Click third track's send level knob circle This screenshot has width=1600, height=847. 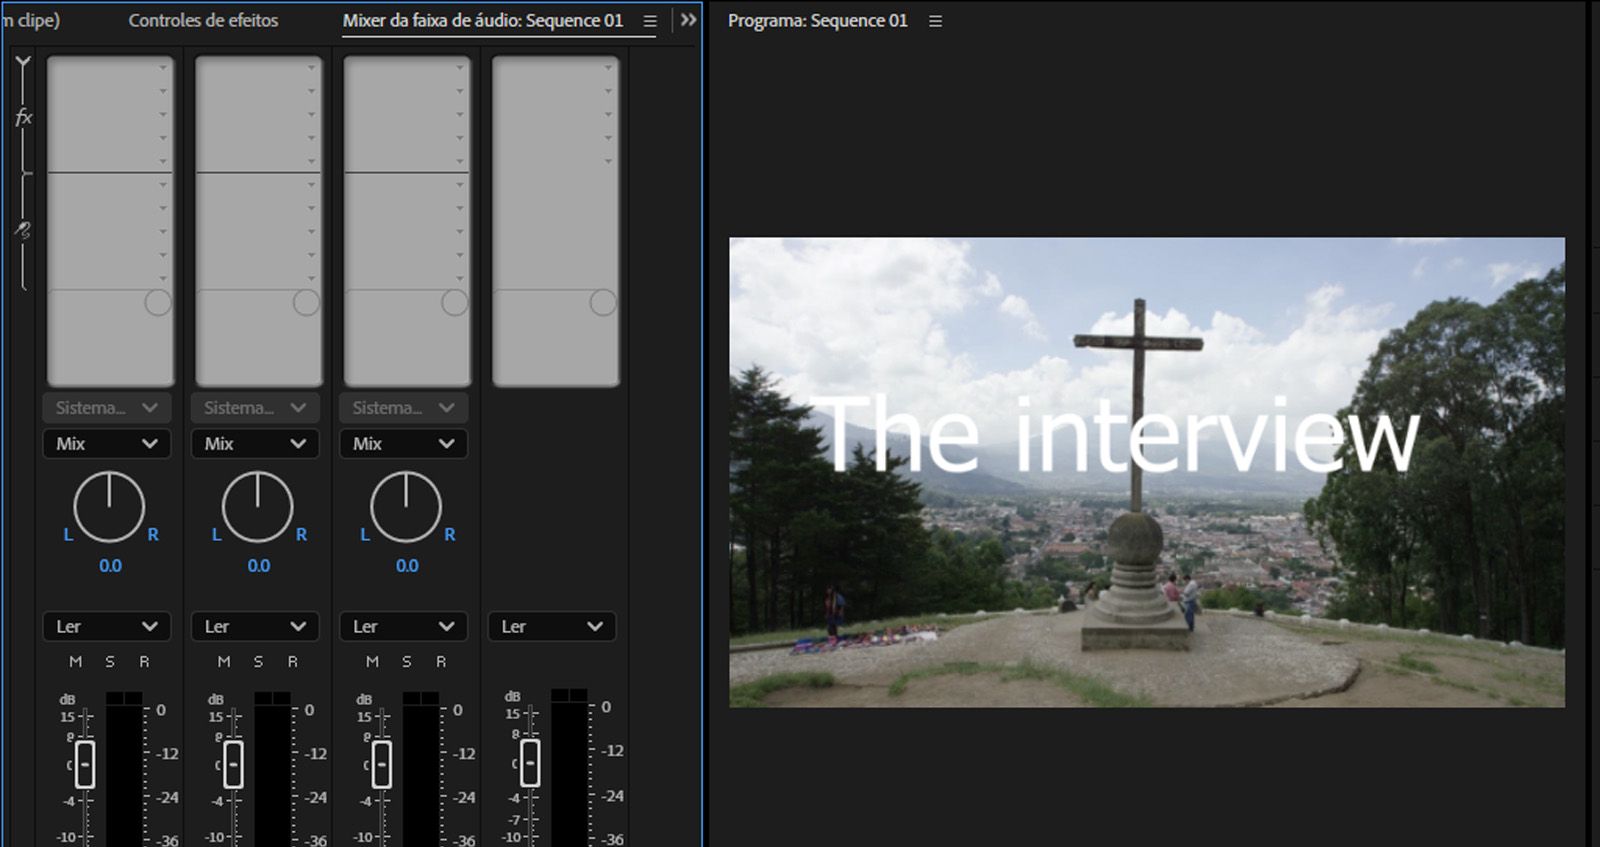pos(454,302)
